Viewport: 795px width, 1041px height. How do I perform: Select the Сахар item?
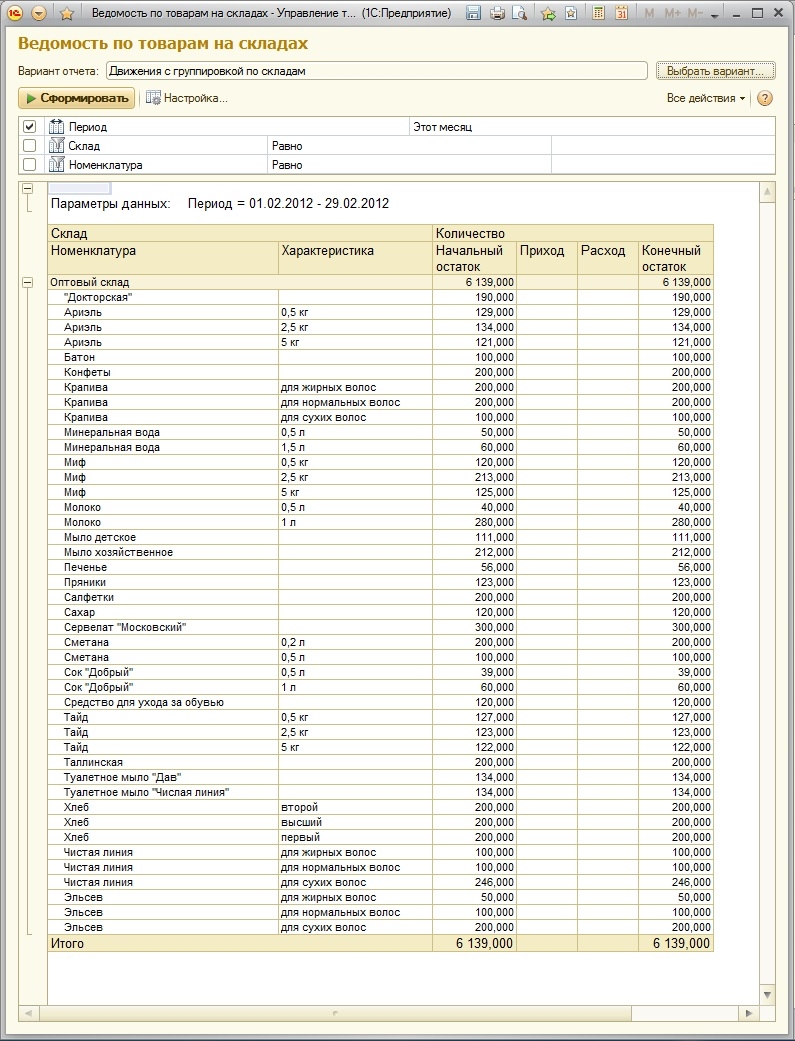(x=79, y=612)
